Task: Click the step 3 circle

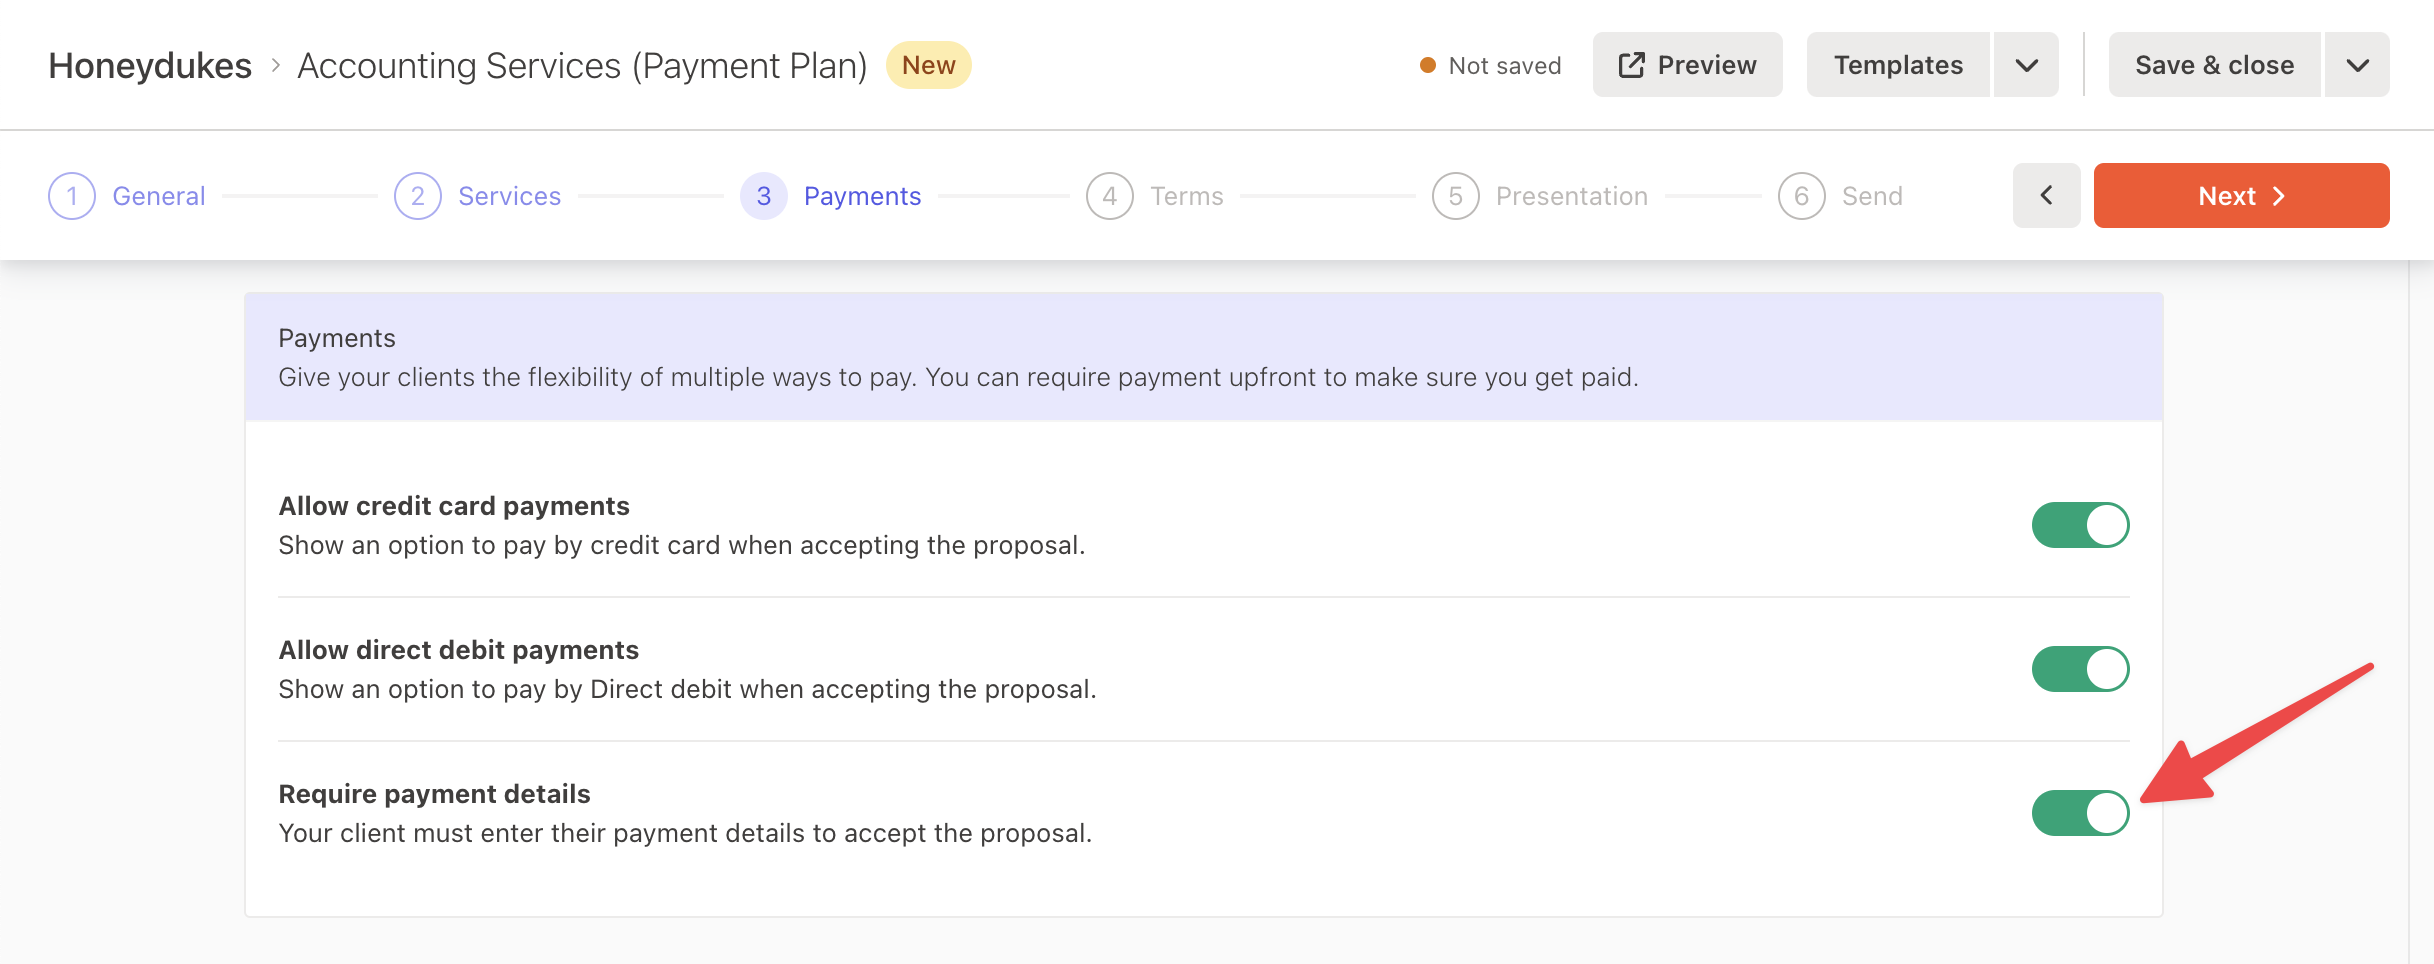Action: [764, 196]
